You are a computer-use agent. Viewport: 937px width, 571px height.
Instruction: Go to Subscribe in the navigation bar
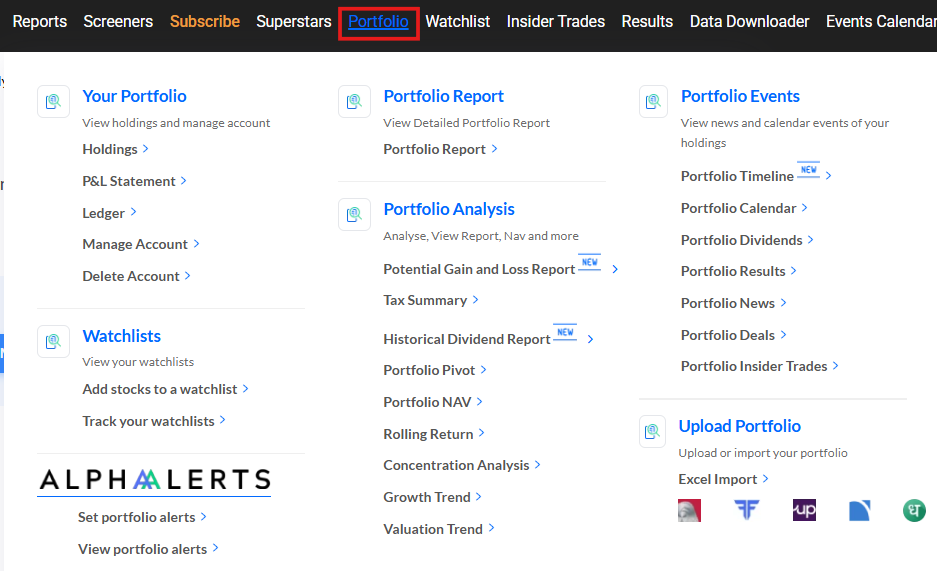pos(205,22)
